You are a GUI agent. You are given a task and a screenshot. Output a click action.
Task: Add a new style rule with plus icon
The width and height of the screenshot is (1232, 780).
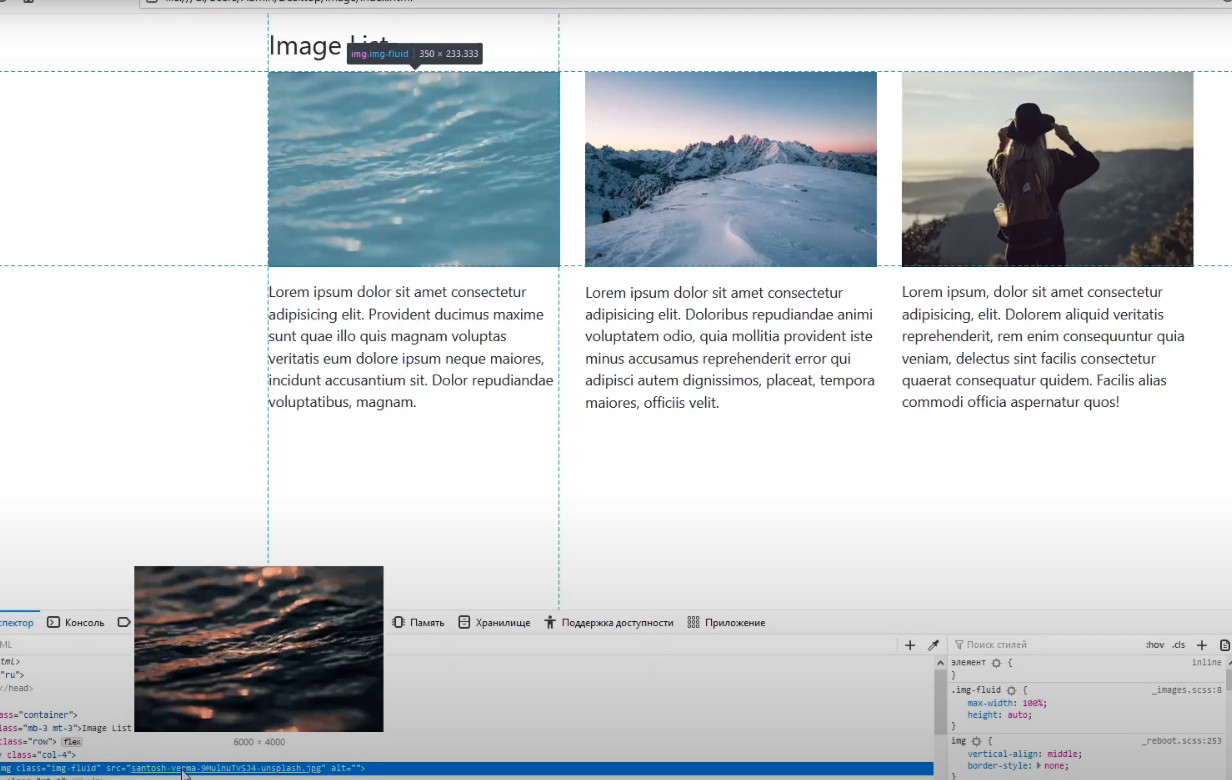click(1202, 645)
